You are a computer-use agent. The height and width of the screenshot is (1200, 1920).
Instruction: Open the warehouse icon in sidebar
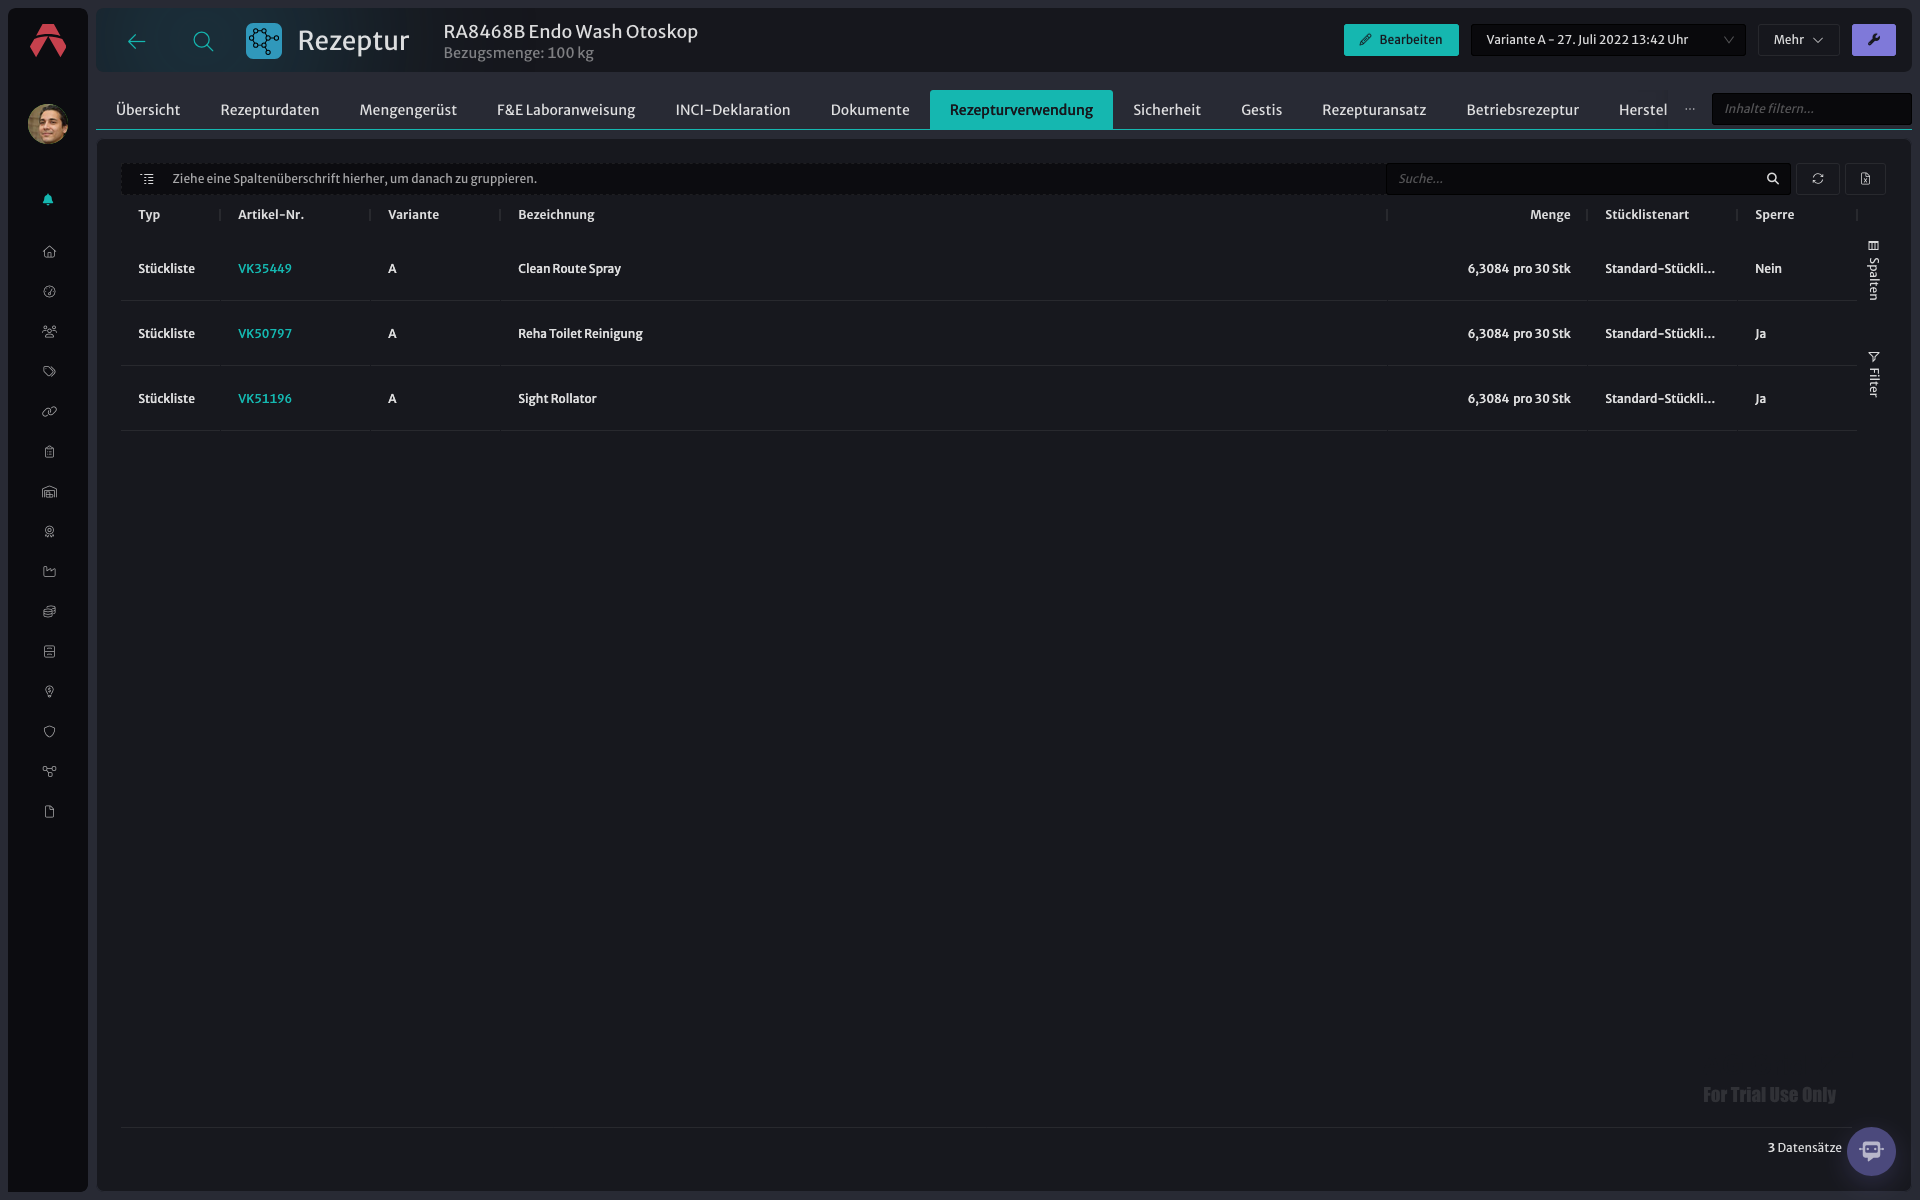[x=49, y=492]
